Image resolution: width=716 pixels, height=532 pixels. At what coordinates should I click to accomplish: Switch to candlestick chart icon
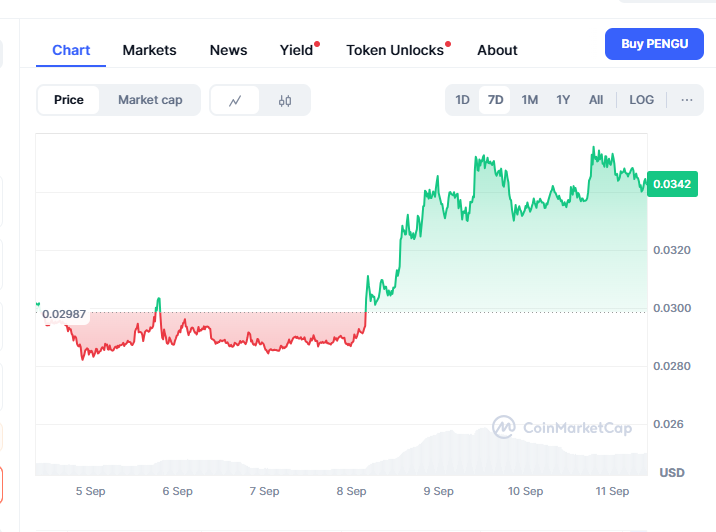285,100
